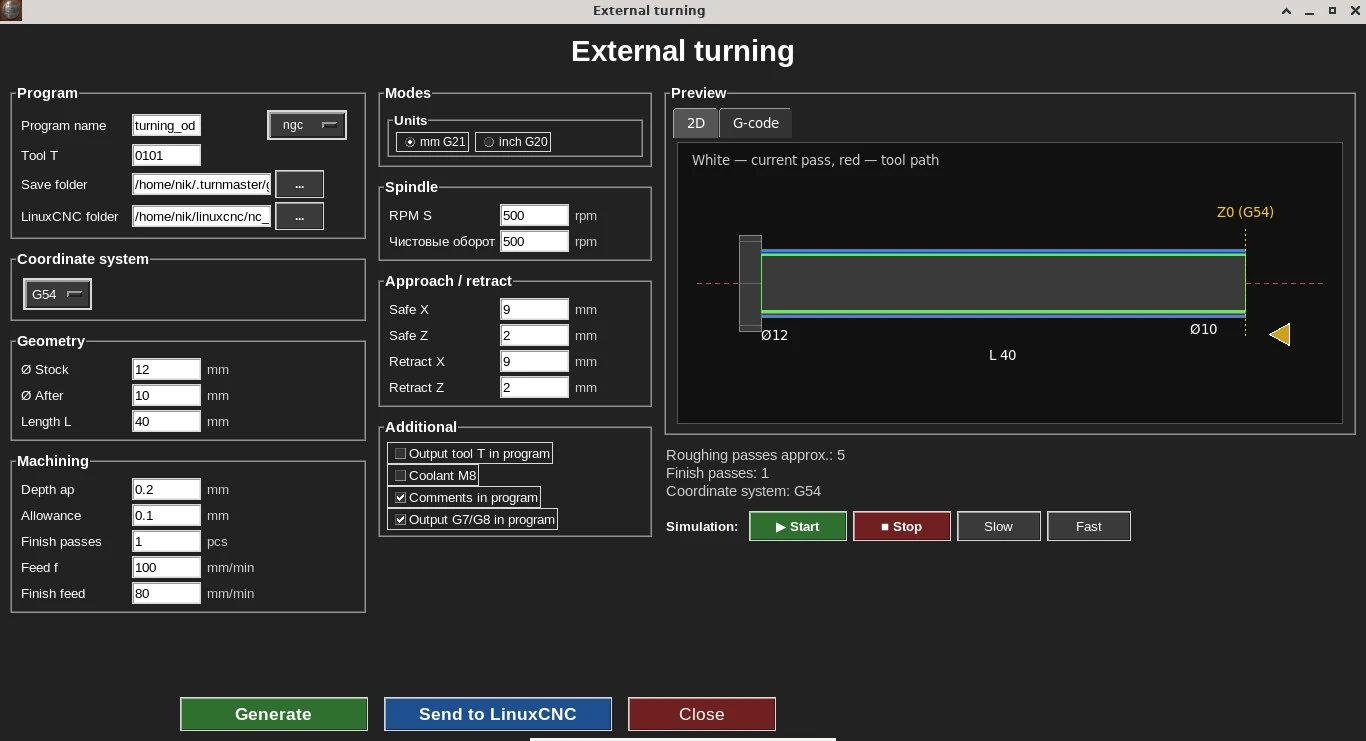The height and width of the screenshot is (741, 1366).
Task: Click the L 40 length label
Action: 1002,355
